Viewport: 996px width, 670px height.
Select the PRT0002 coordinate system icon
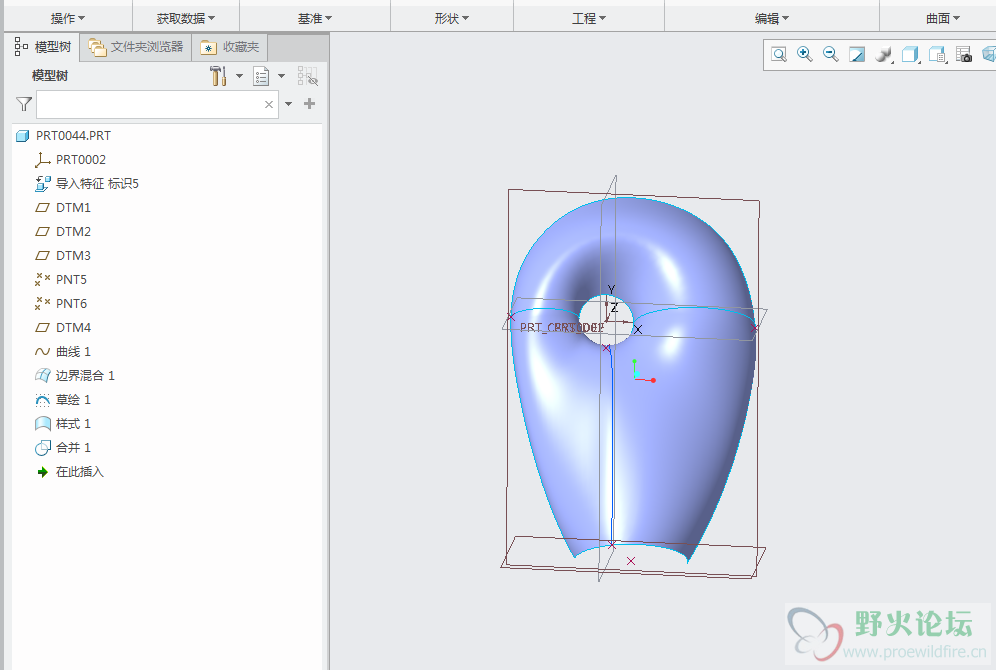click(x=43, y=160)
